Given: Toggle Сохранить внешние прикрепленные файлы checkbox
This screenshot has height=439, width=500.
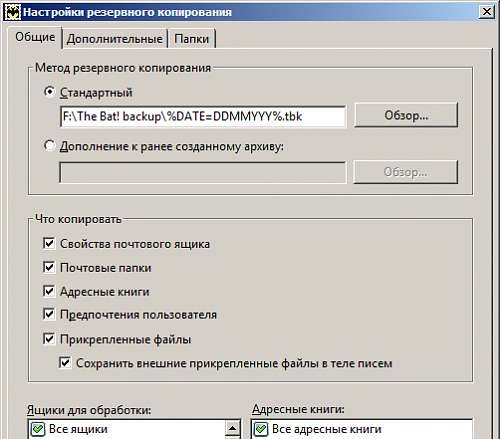Looking at the screenshot, I should point(65,363).
